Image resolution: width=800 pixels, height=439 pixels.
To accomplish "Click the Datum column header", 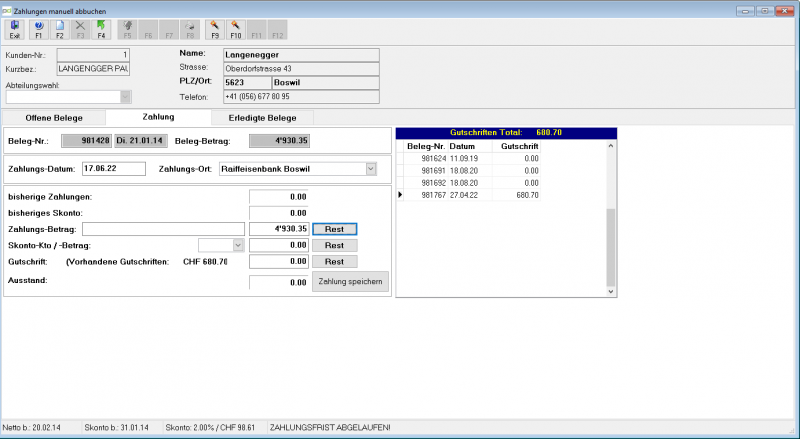I will pyautogui.click(x=470, y=146).
